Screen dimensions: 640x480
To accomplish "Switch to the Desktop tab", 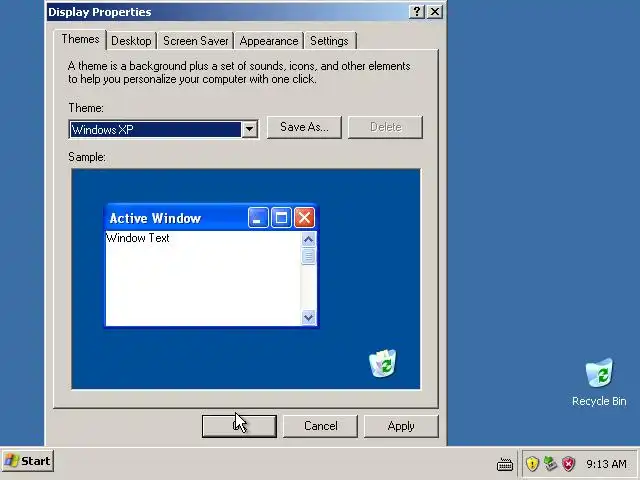I will [x=131, y=41].
